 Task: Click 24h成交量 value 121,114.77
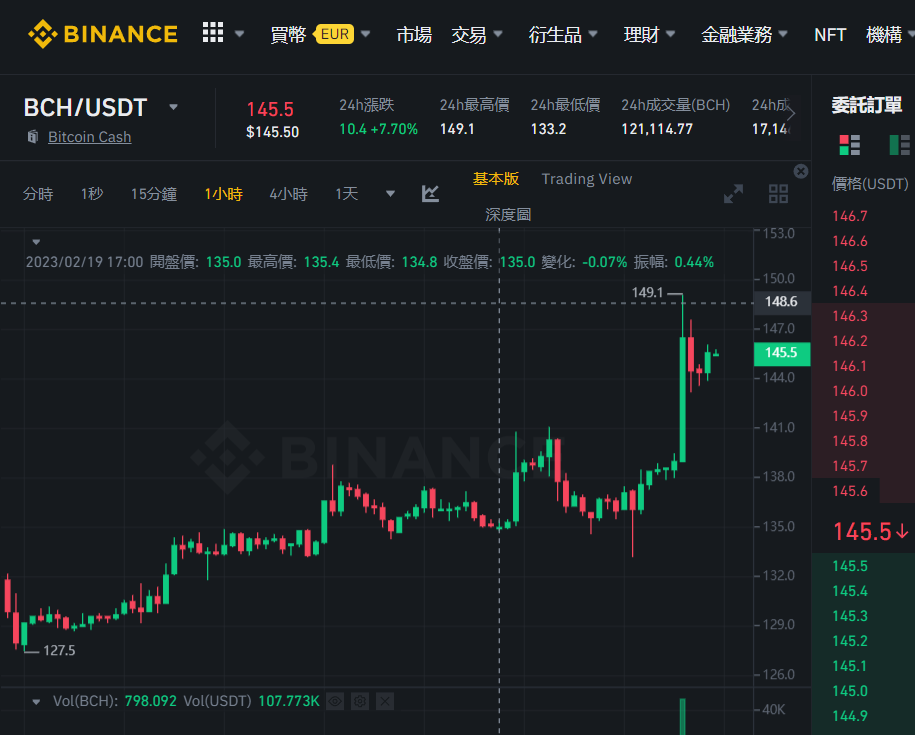pos(656,129)
